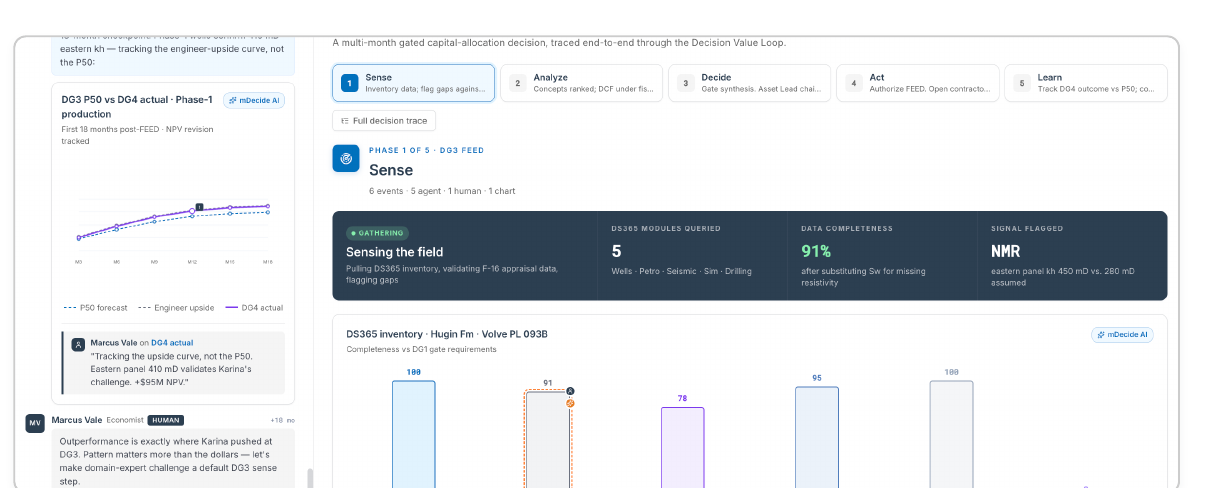Click the bar labeled 95
The width and height of the screenshot is (1213, 488).
(x=817, y=437)
